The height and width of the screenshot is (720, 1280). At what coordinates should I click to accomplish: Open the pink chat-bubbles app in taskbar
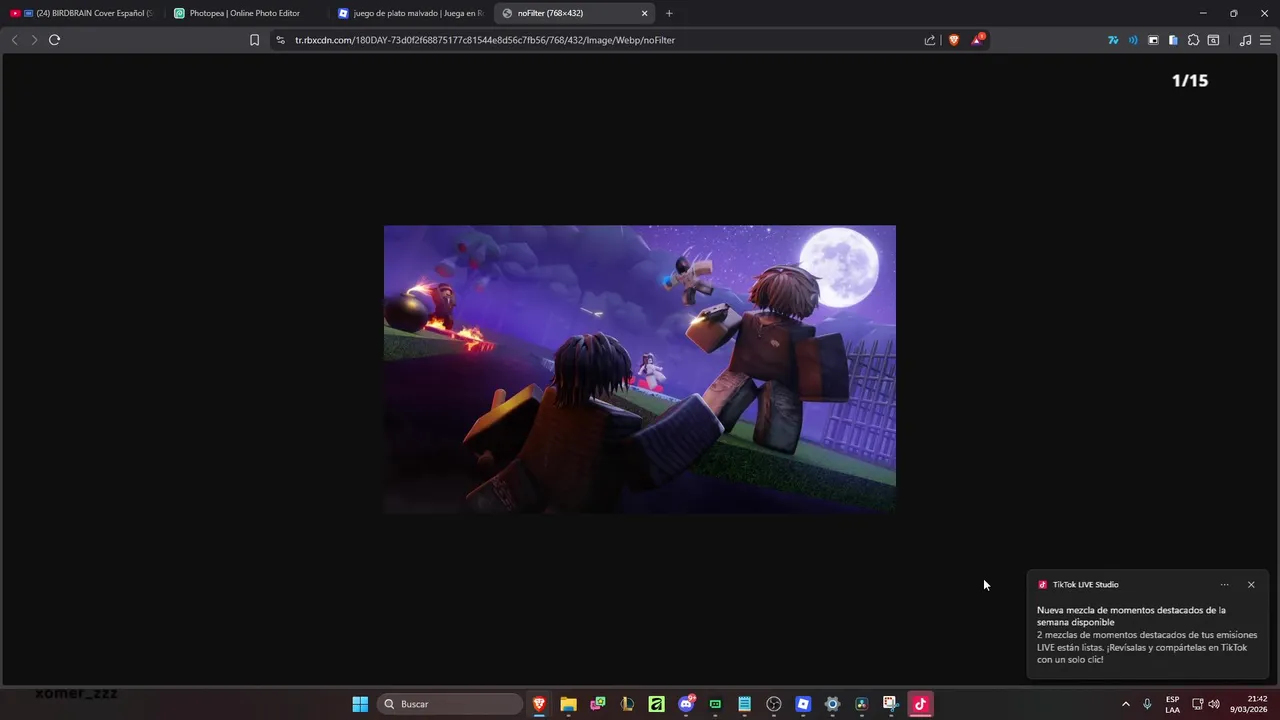coord(598,704)
